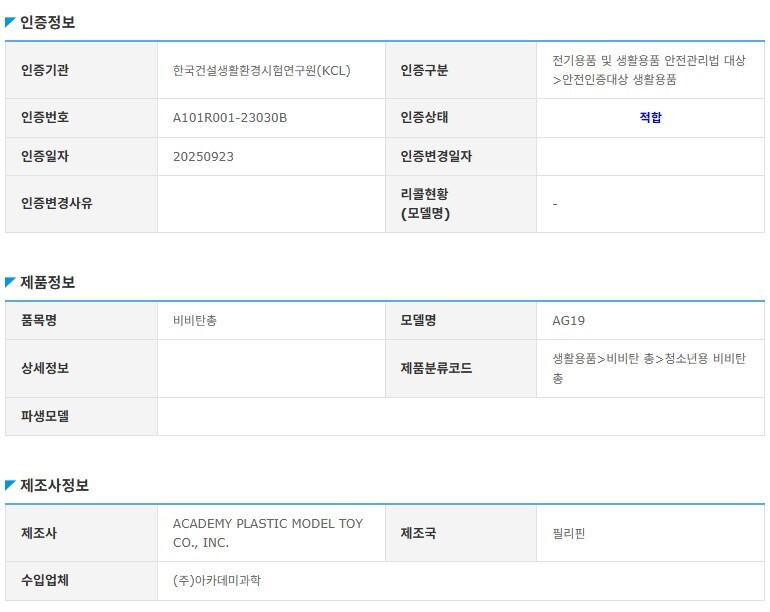This screenshot has width=770, height=612.
Task: Click the blue triangle icon beside 인증정보
Action: pyautogui.click(x=10, y=22)
